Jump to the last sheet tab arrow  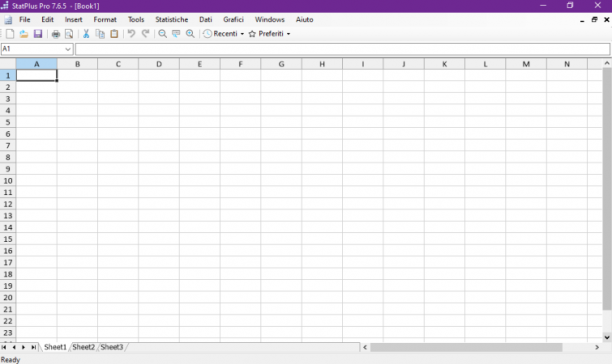(x=34, y=347)
